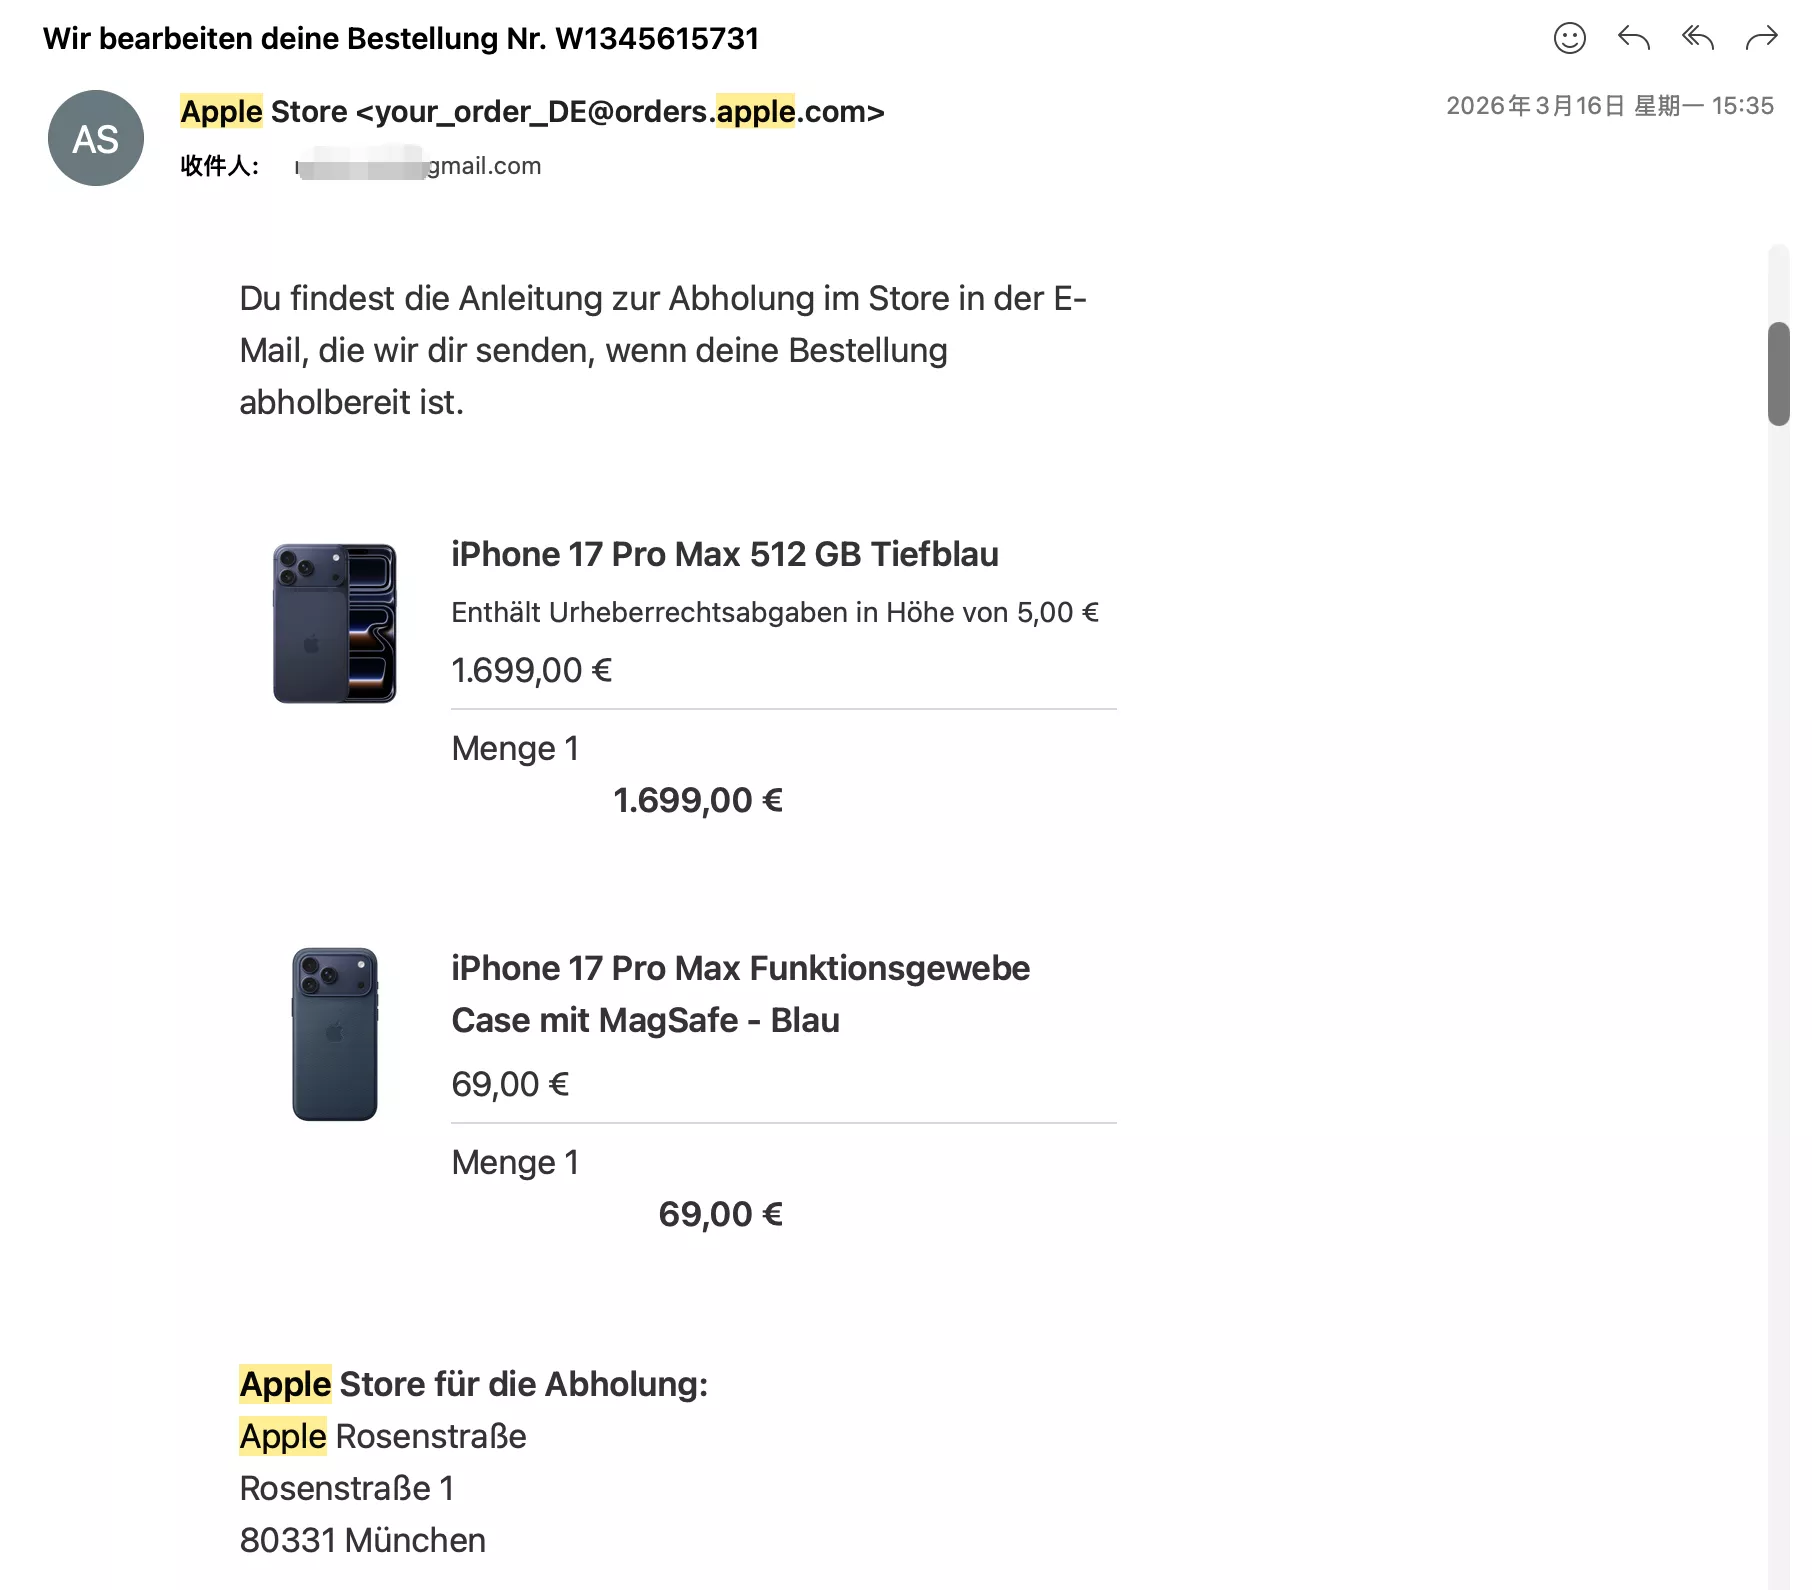Click the Apple Rosenstraße store name
Image resolution: width=1812 pixels, height=1590 pixels.
click(383, 1436)
